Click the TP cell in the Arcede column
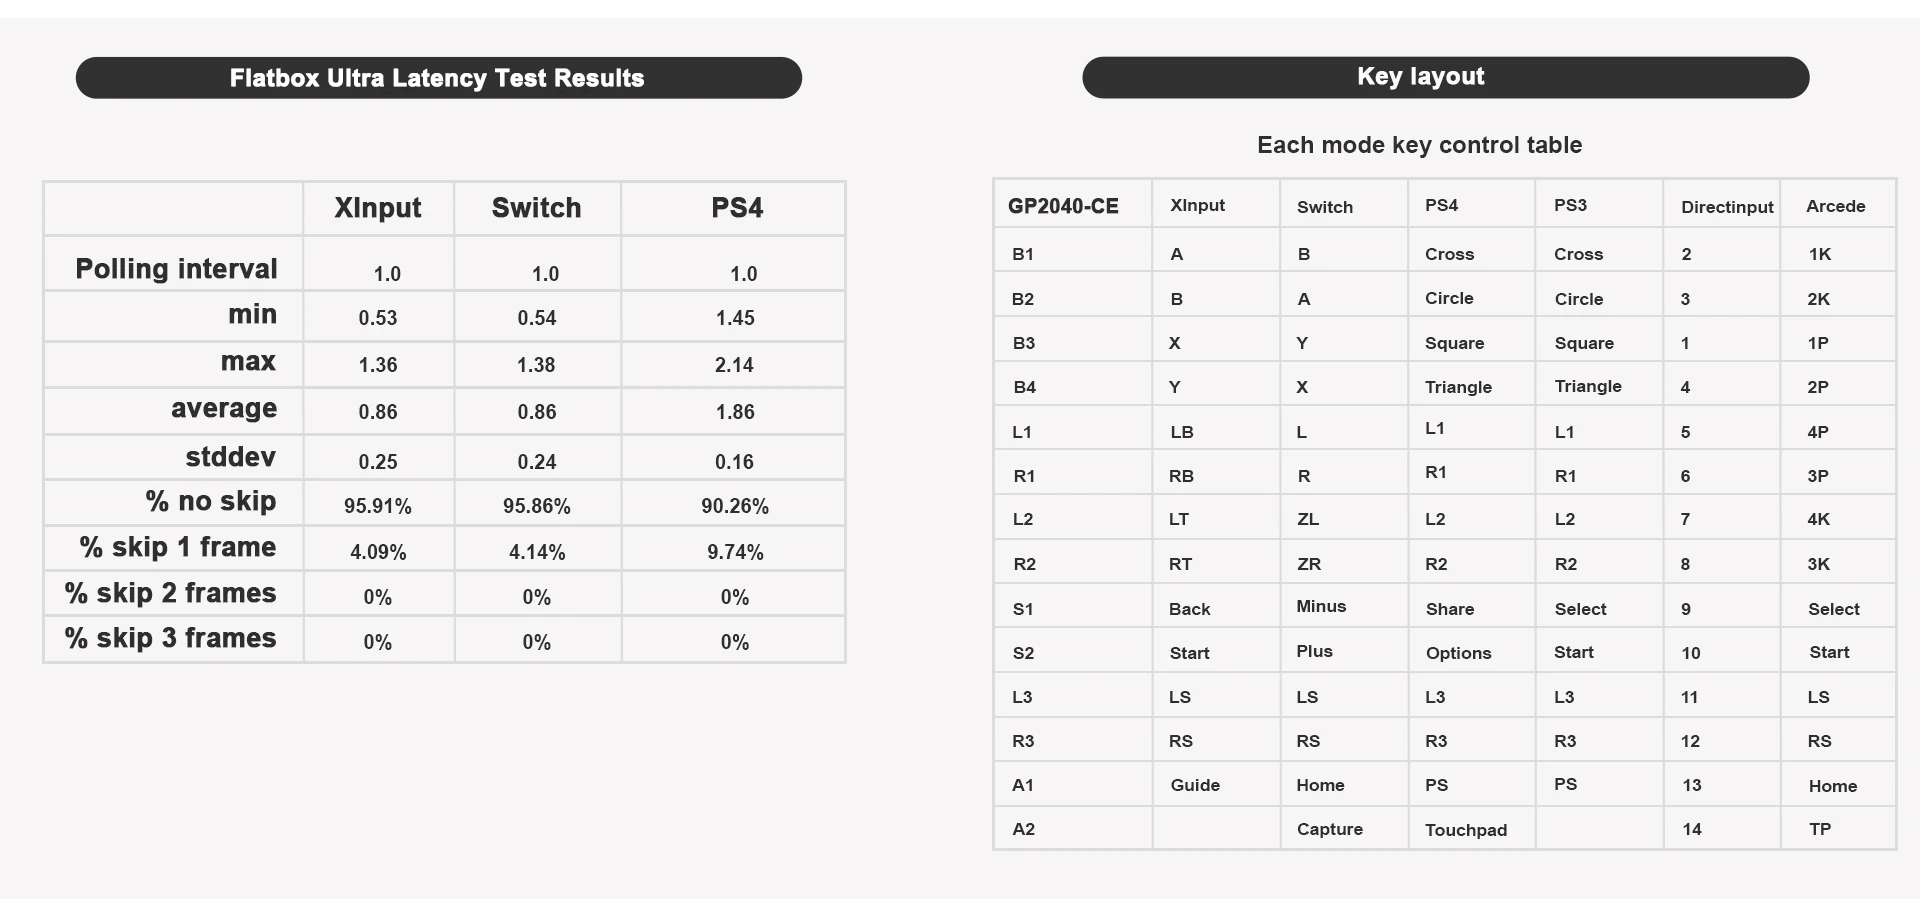Viewport: 1920px width, 899px height. [1820, 829]
